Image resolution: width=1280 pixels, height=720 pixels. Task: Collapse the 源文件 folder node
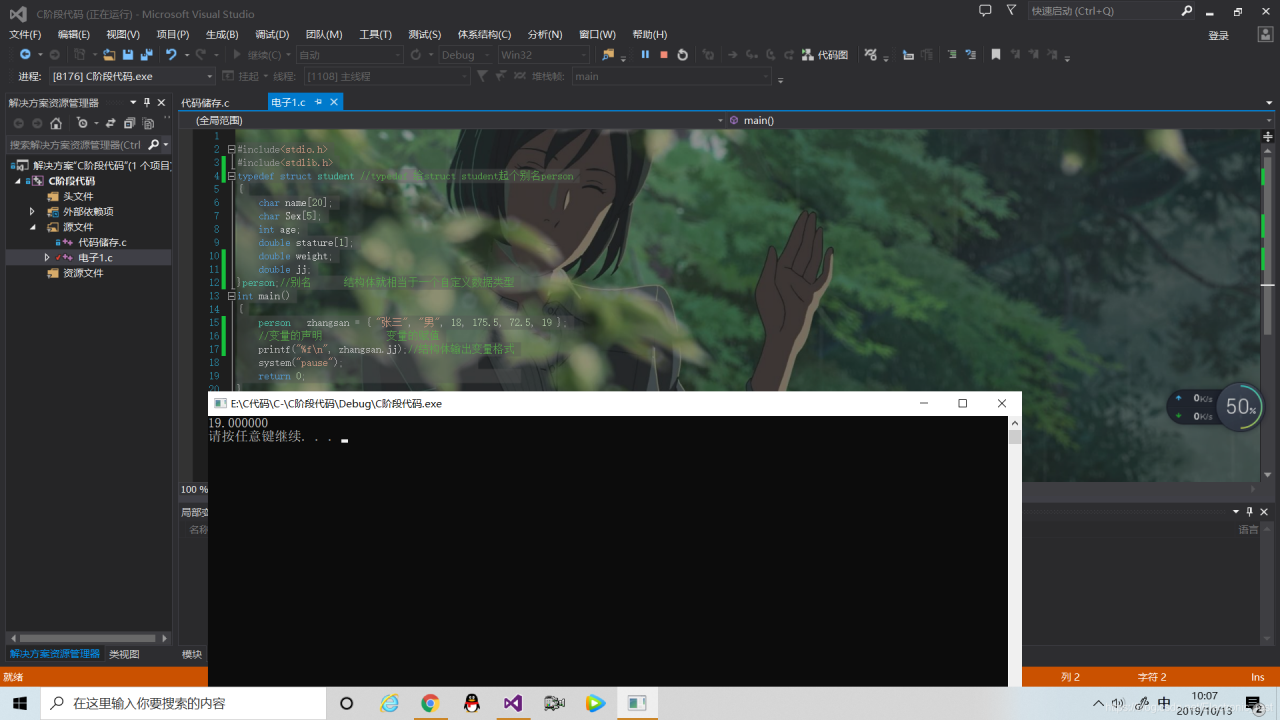[32, 227]
